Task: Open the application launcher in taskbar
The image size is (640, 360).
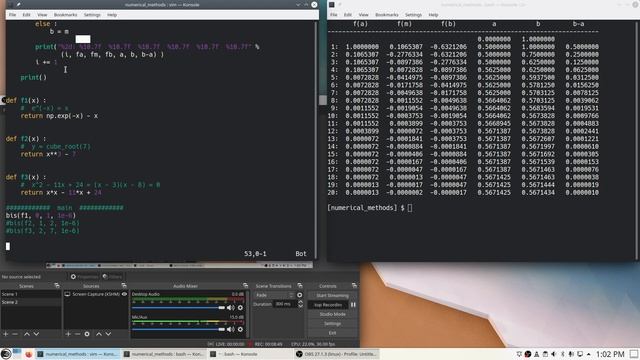Action: (6, 354)
